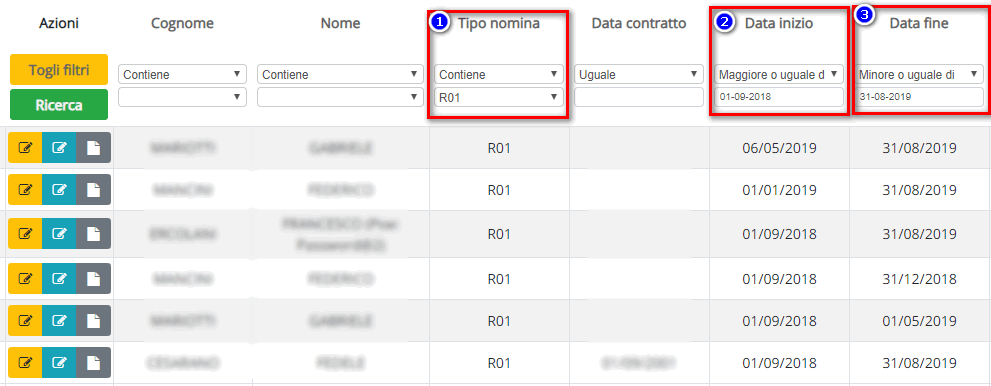The height and width of the screenshot is (386, 991).
Task: Remove filters with Togli filtri button
Action: tap(59, 69)
